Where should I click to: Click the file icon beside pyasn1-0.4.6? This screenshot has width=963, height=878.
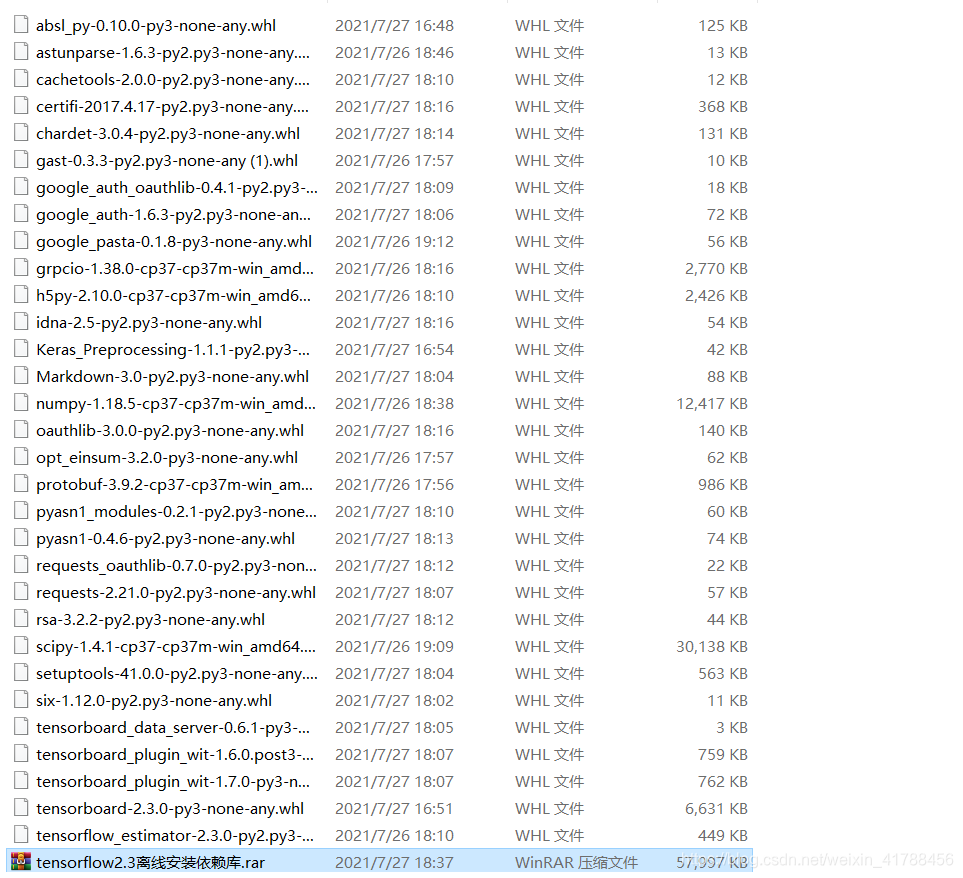(21, 538)
